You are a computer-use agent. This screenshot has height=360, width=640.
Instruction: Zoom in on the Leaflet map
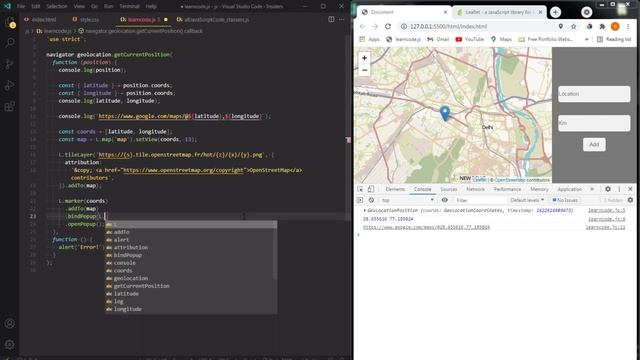(x=364, y=58)
